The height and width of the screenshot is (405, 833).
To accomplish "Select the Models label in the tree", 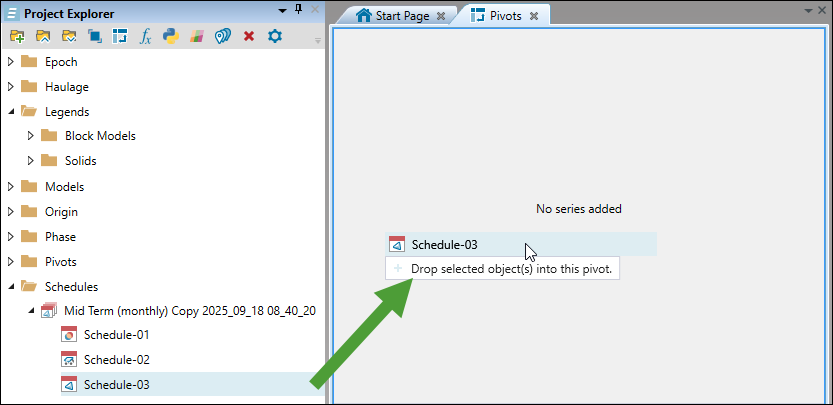I will coord(64,187).
